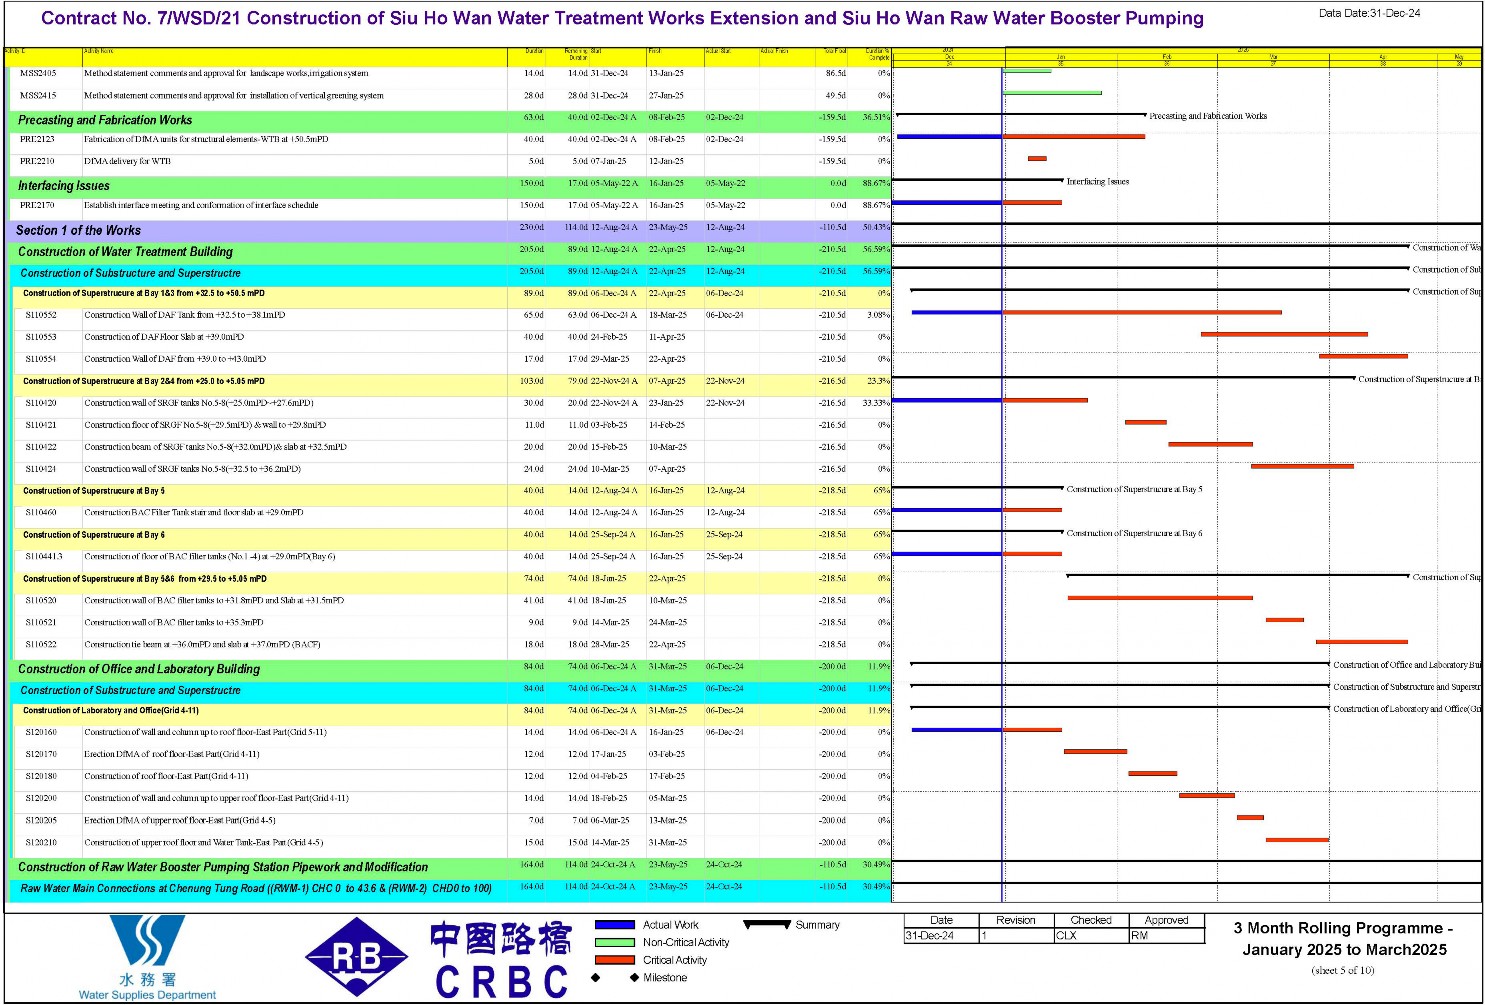The width and height of the screenshot is (1485, 1005).
Task: Click Construction of Office and Laboratory Building row
Action: (x=447, y=668)
